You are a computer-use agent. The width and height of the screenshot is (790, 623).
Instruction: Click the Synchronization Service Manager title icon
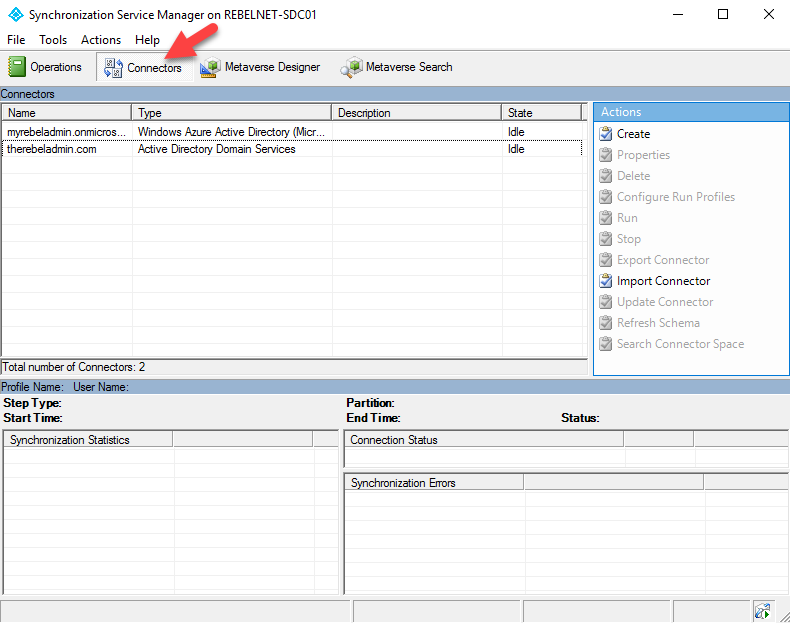tap(16, 15)
